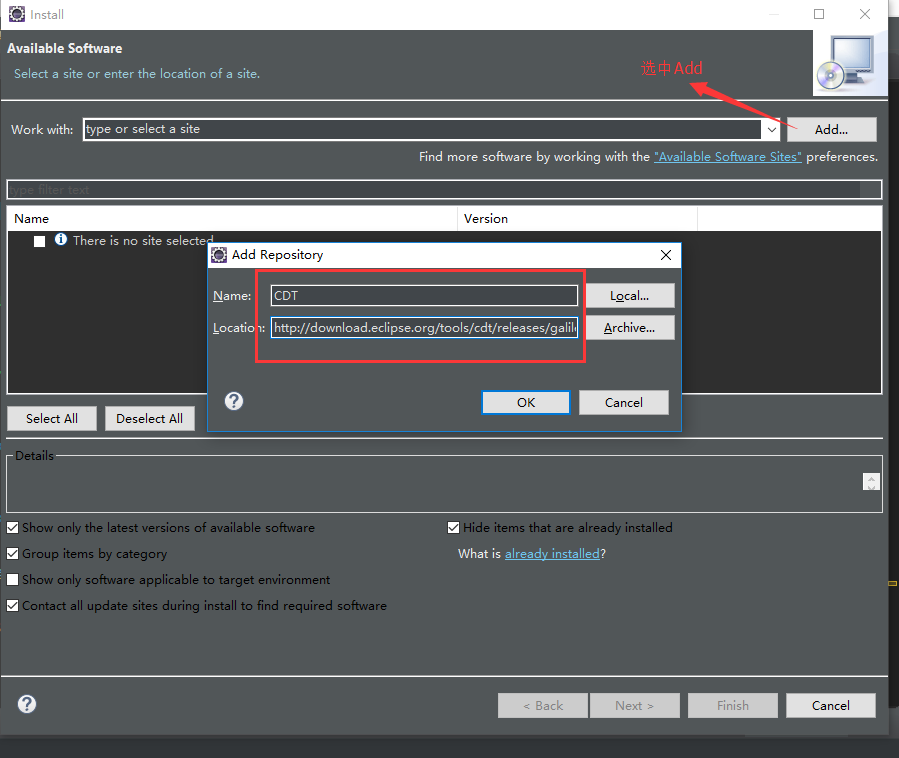Close the Install window
This screenshot has width=899, height=758.
point(865,14)
